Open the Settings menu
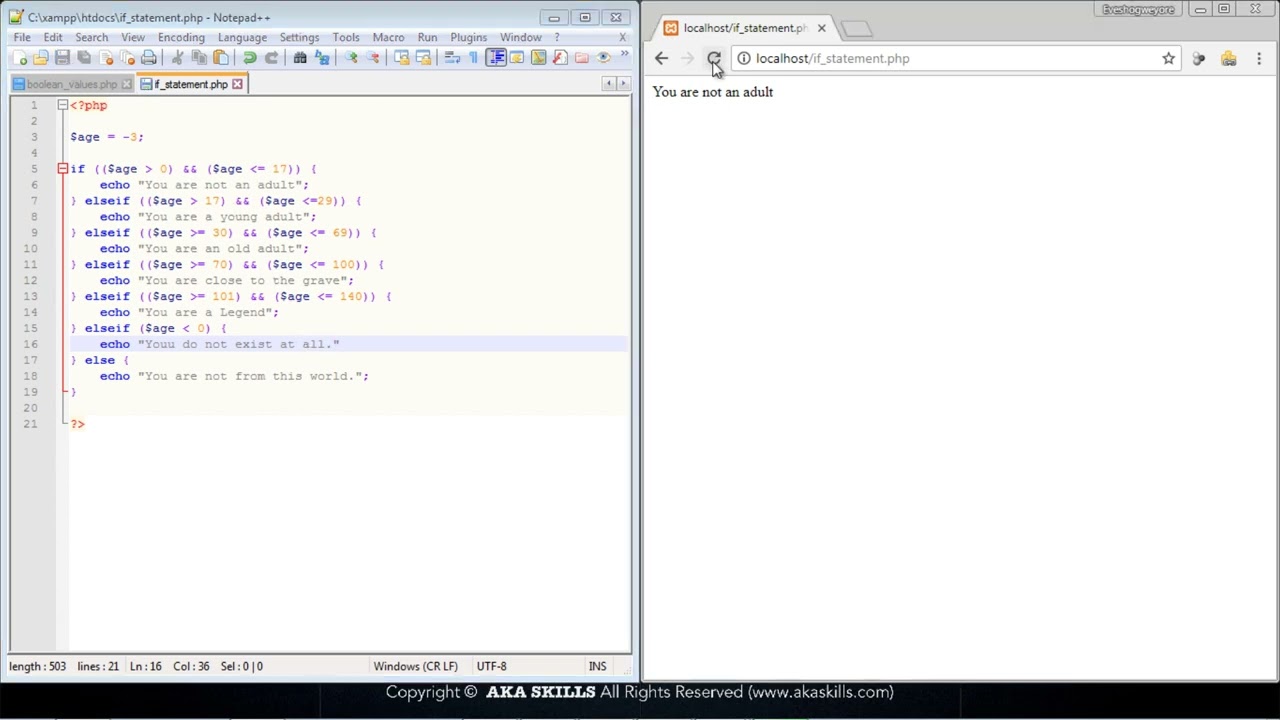Image resolution: width=1280 pixels, height=720 pixels. click(299, 37)
